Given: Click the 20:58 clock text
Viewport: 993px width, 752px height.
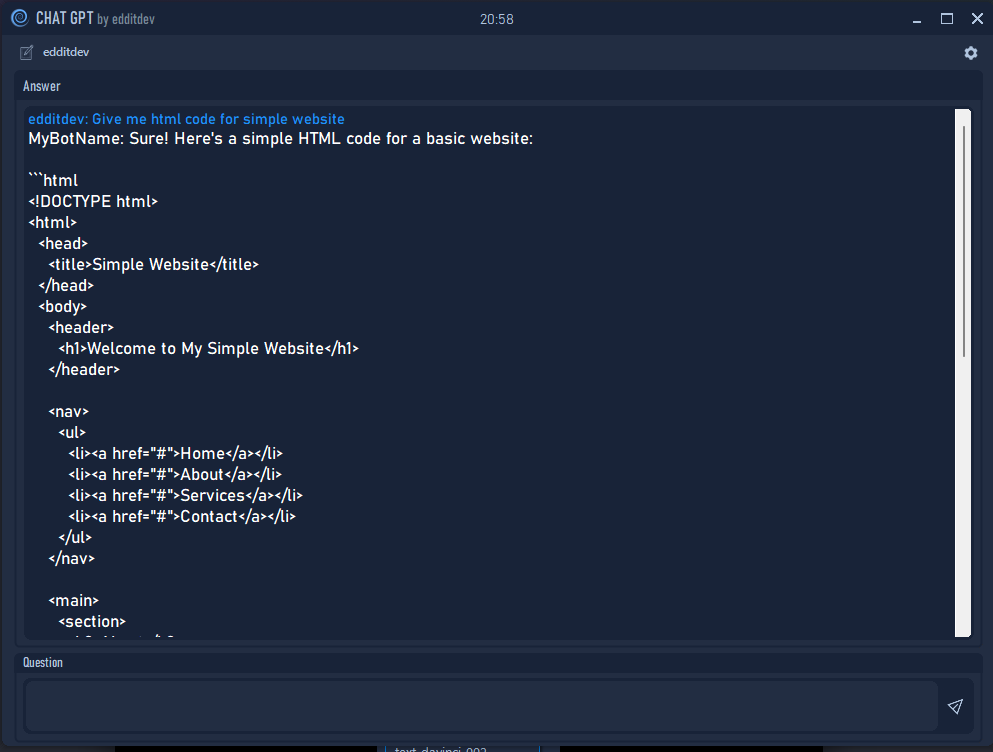Looking at the screenshot, I should [x=496, y=20].
